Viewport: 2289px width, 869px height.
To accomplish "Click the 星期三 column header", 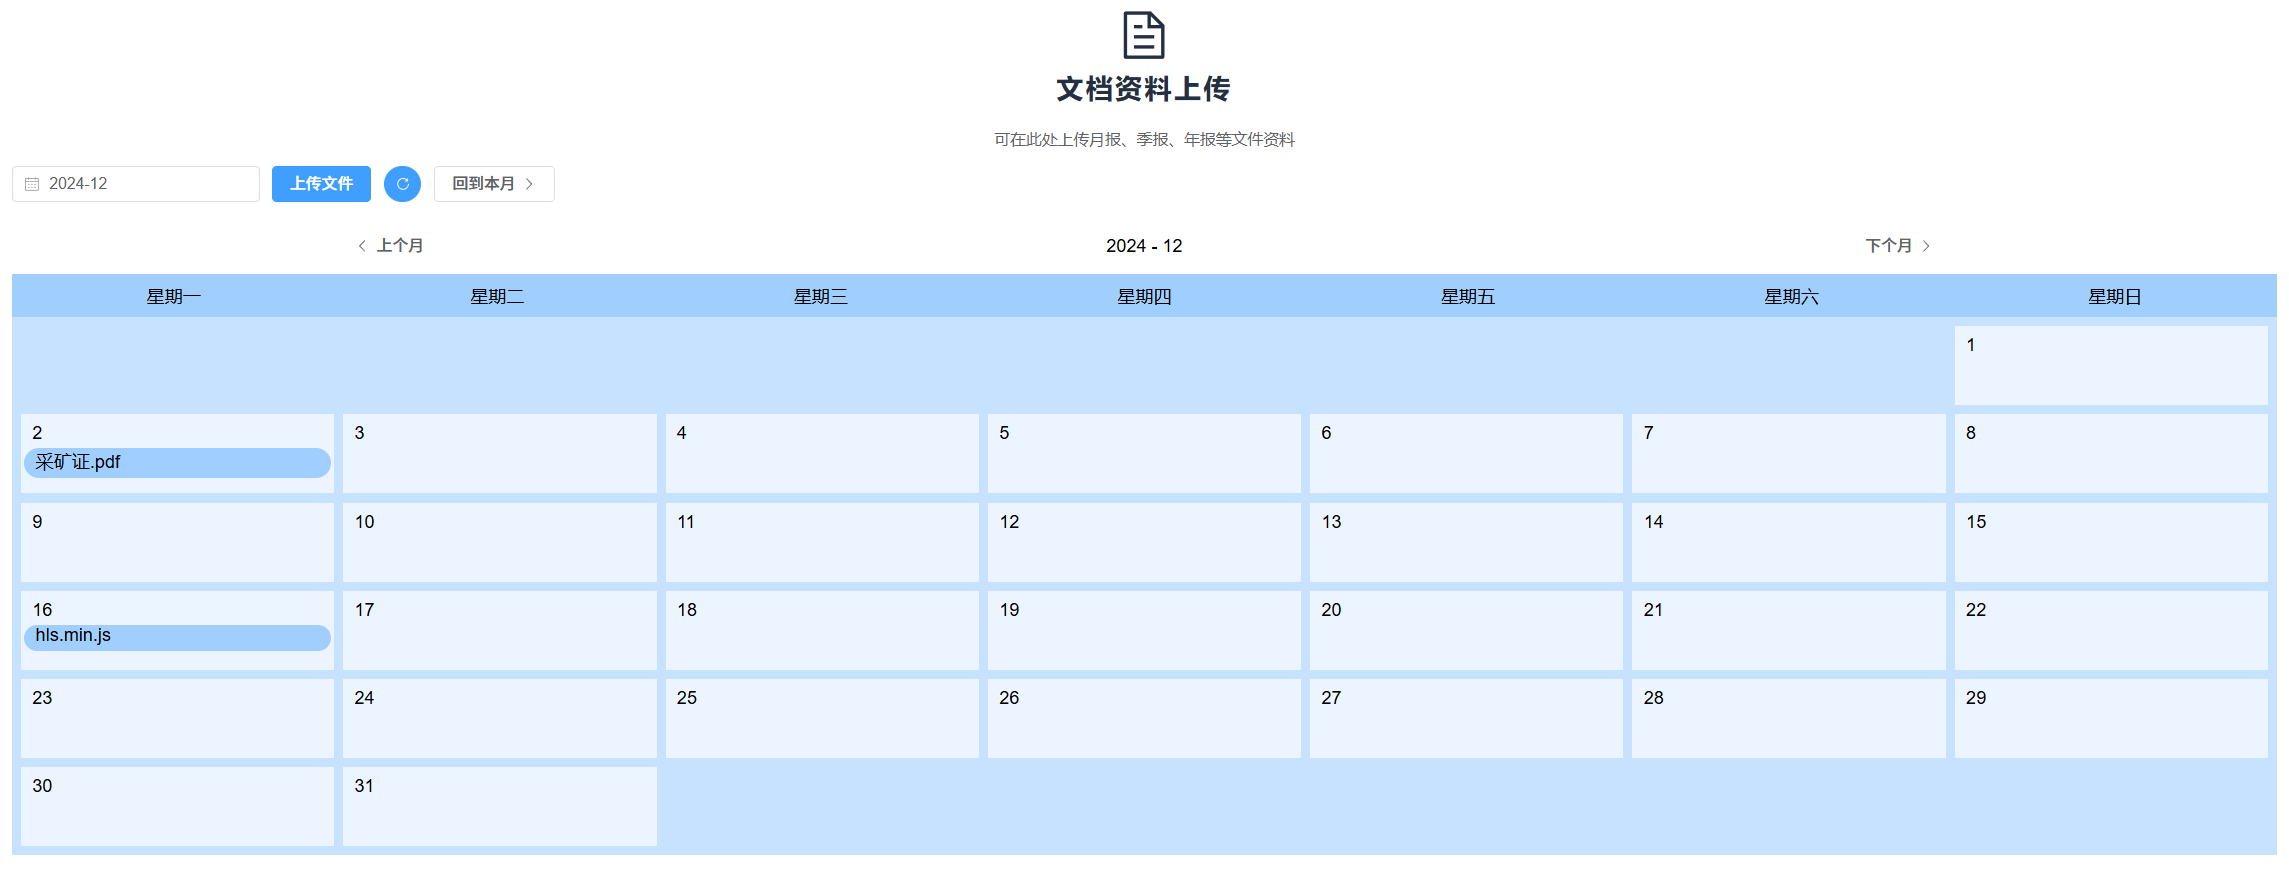I will click(x=820, y=297).
